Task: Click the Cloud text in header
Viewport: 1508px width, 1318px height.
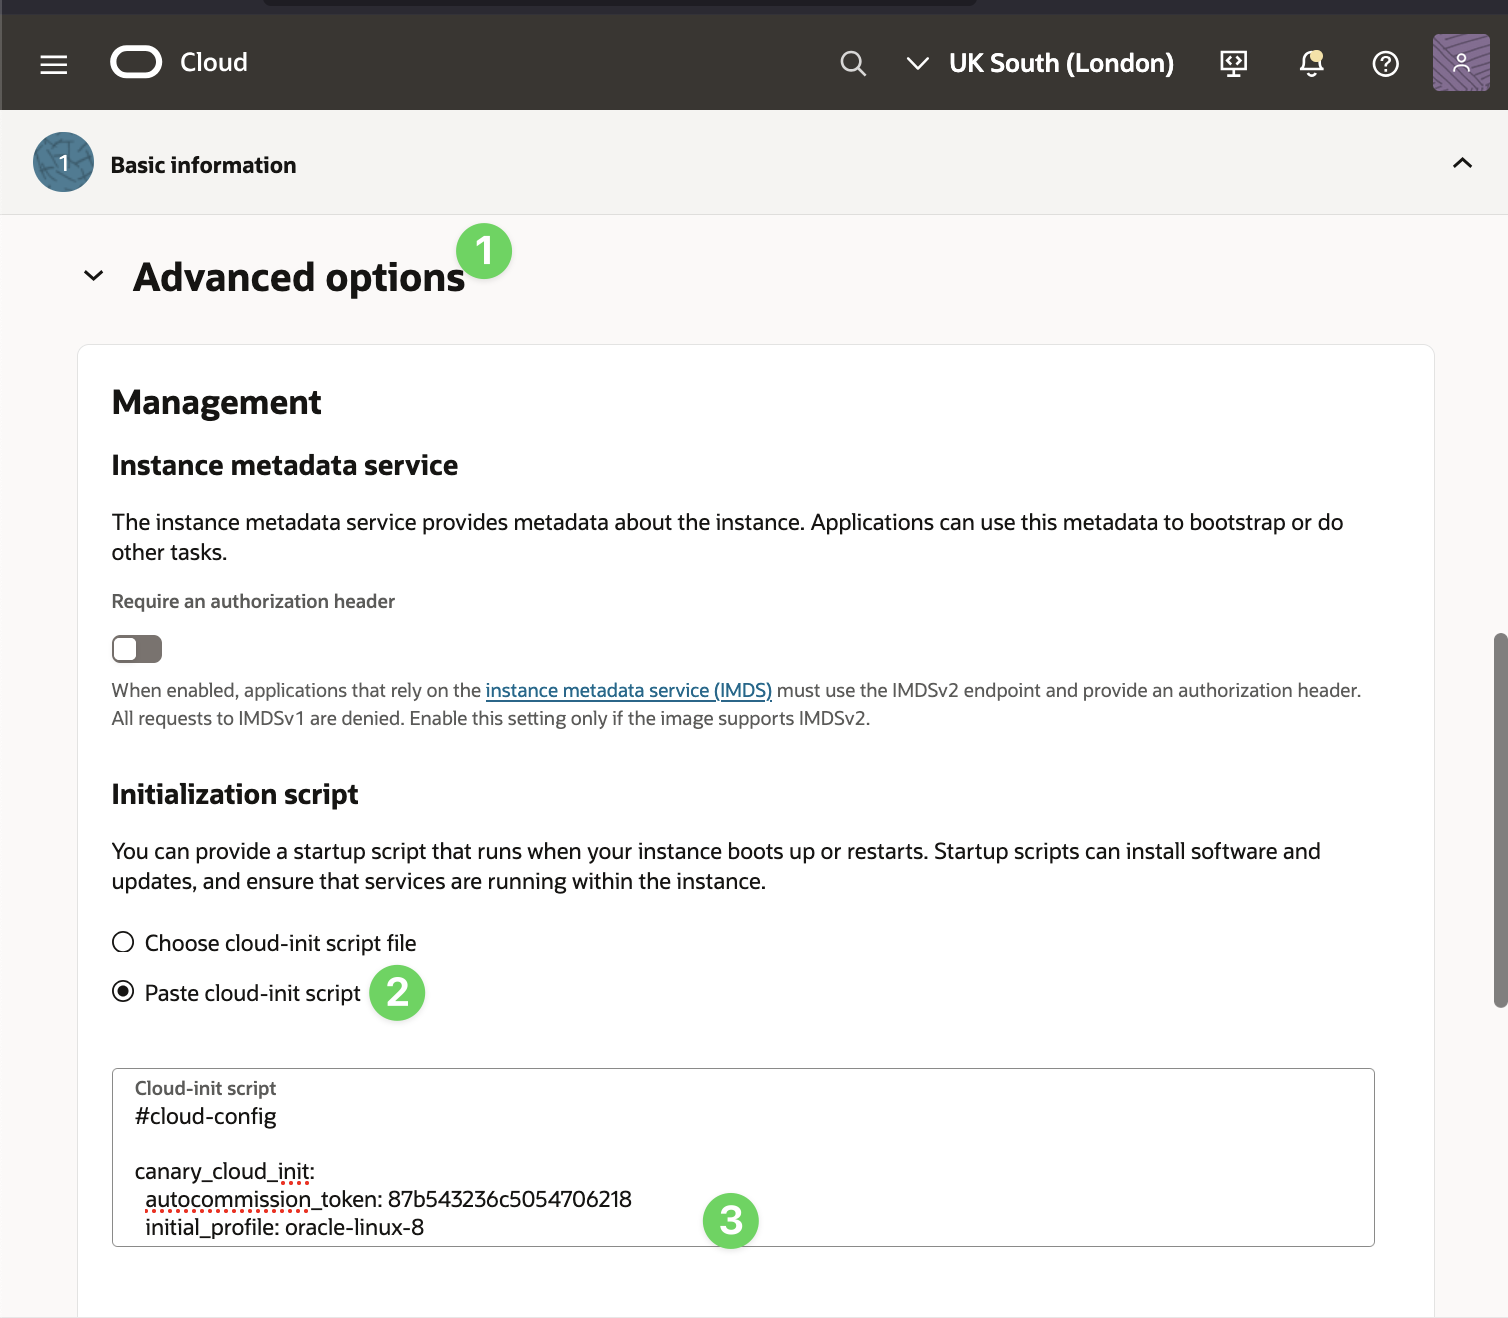Action: 213,62
